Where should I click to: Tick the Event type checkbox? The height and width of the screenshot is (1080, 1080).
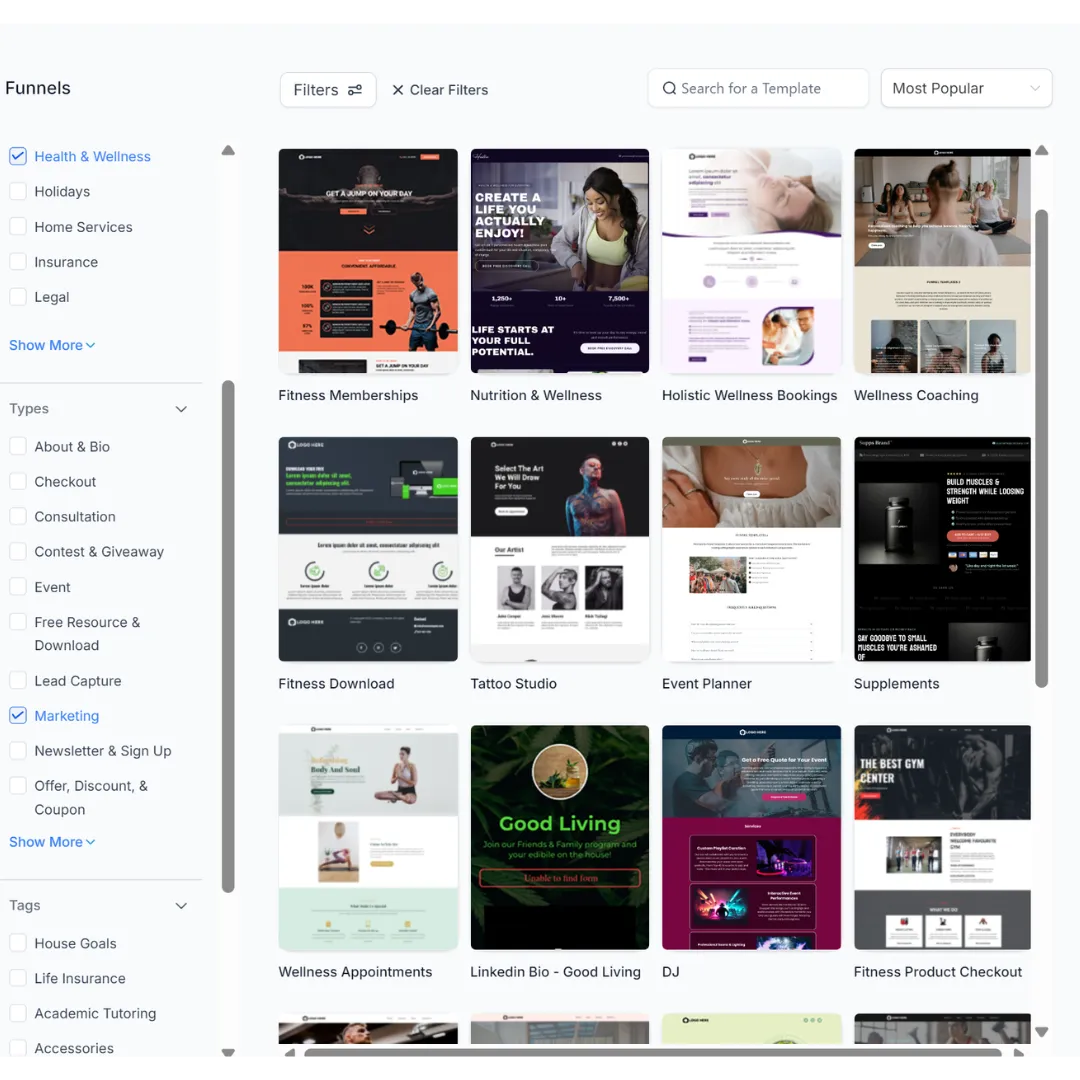[18, 587]
